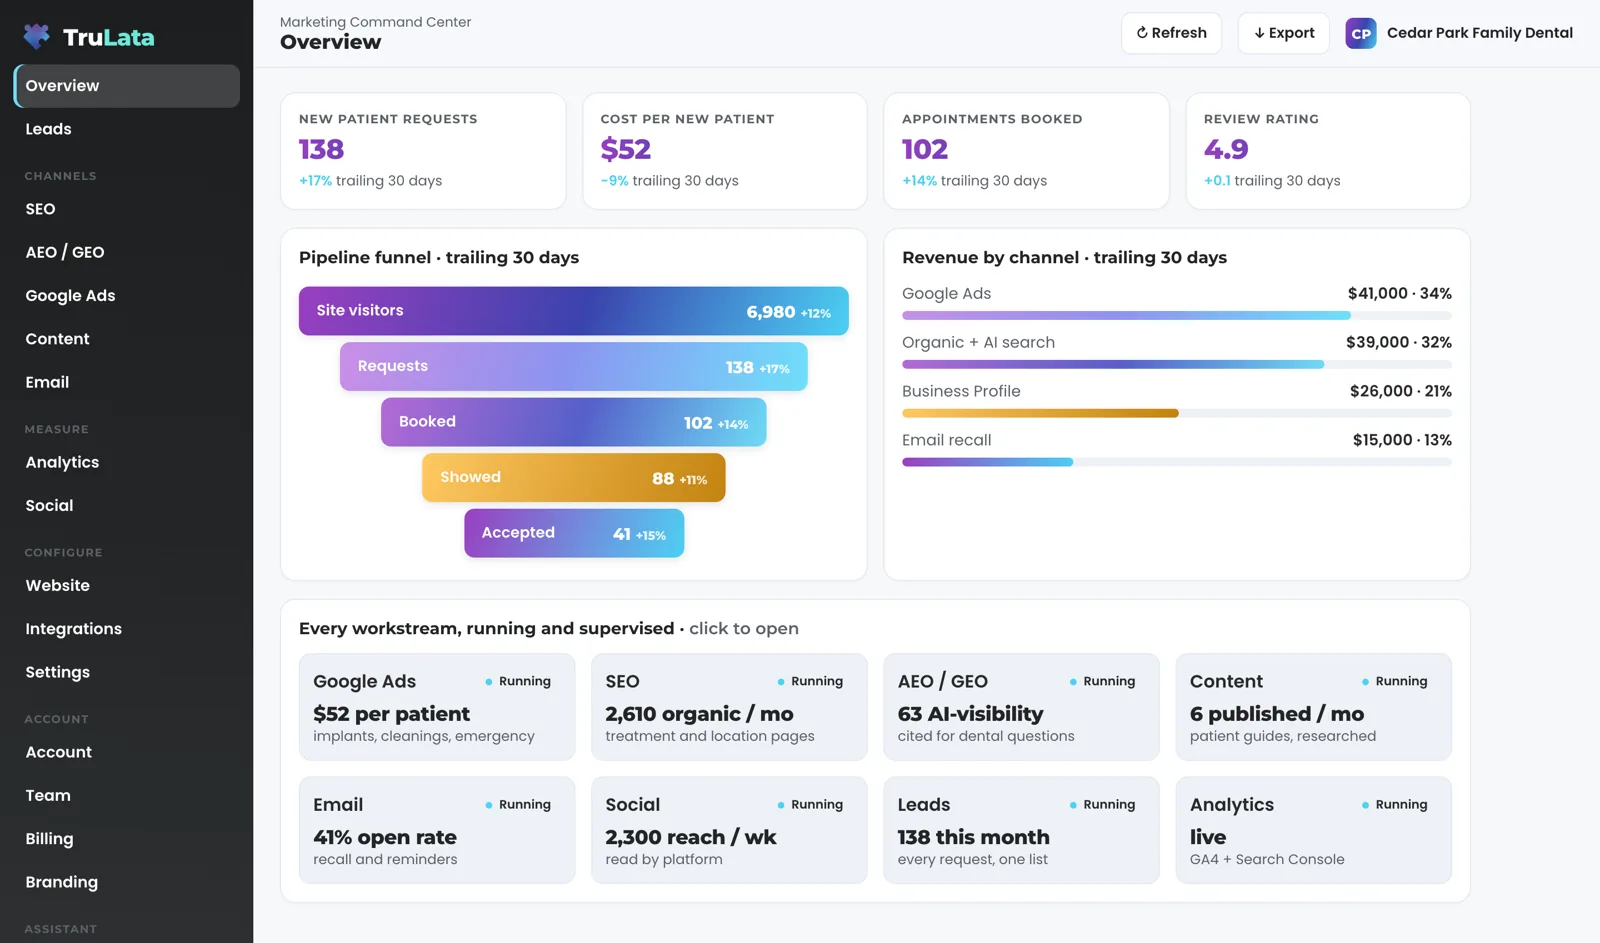Click the CP account avatar badge
The width and height of the screenshot is (1600, 943).
1361,33
